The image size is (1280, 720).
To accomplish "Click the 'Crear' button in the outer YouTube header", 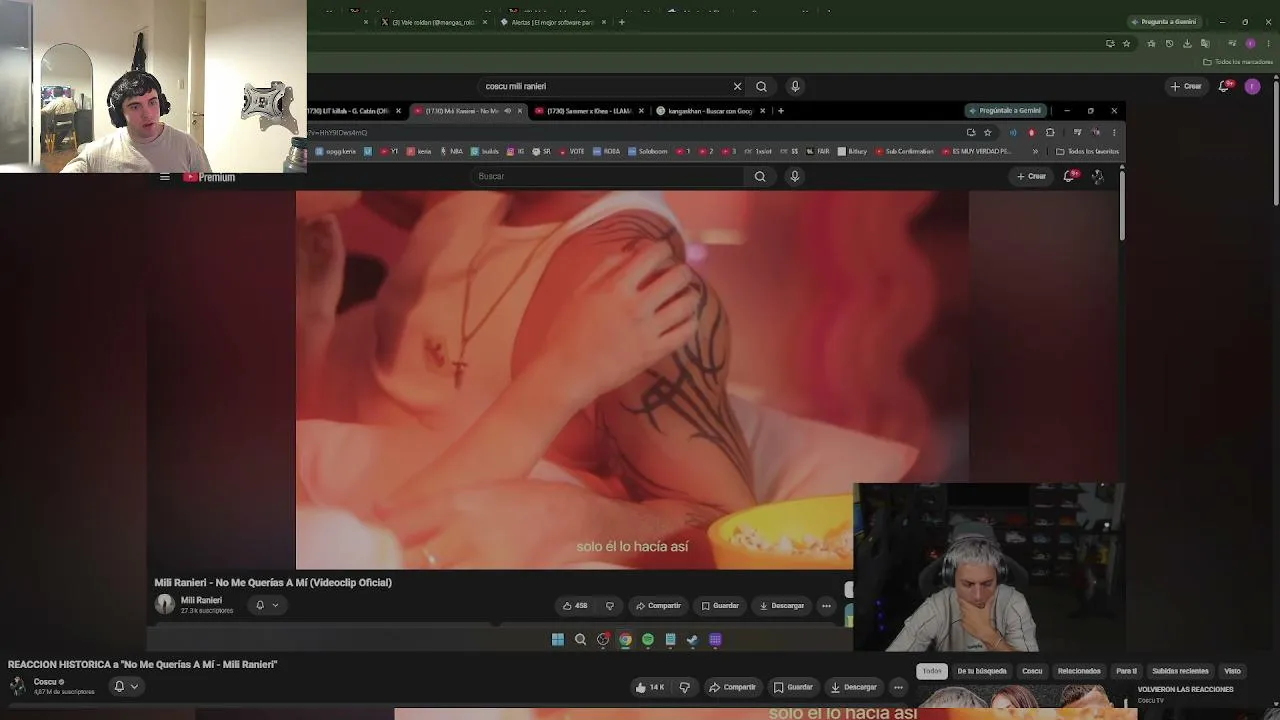I will [1186, 86].
